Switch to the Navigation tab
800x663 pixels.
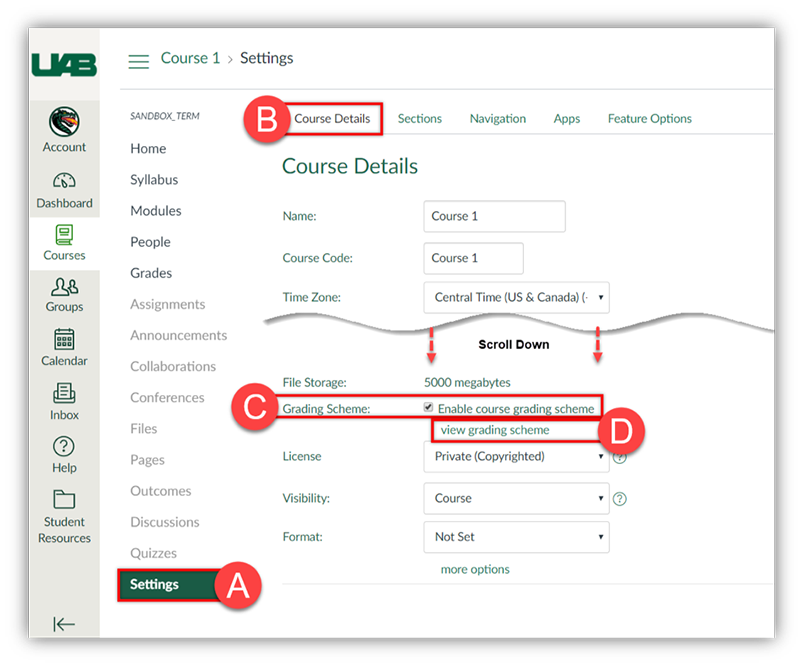tap(497, 119)
